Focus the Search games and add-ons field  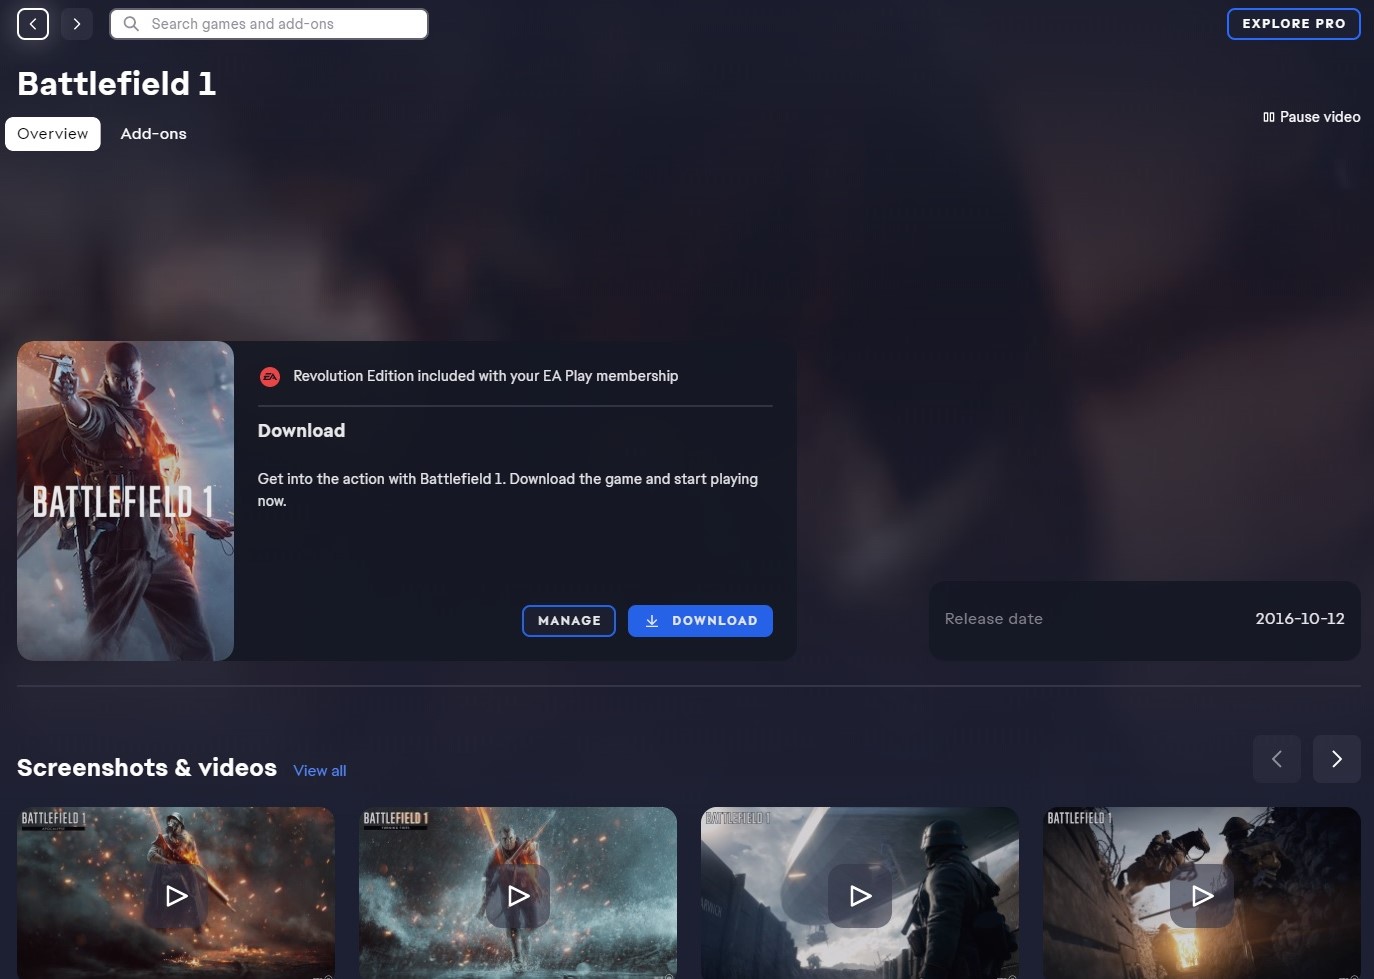click(269, 24)
